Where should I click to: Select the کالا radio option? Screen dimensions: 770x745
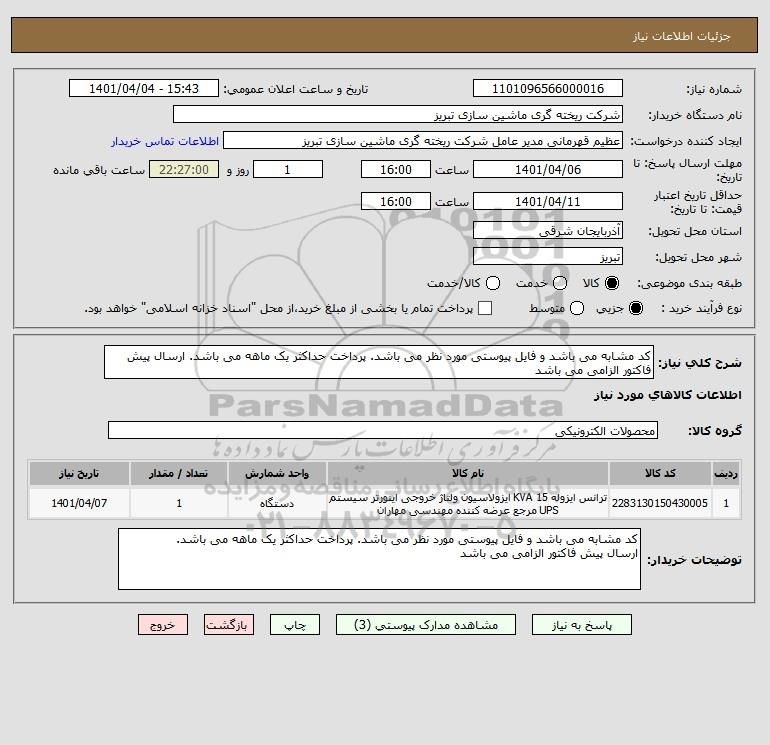point(612,283)
